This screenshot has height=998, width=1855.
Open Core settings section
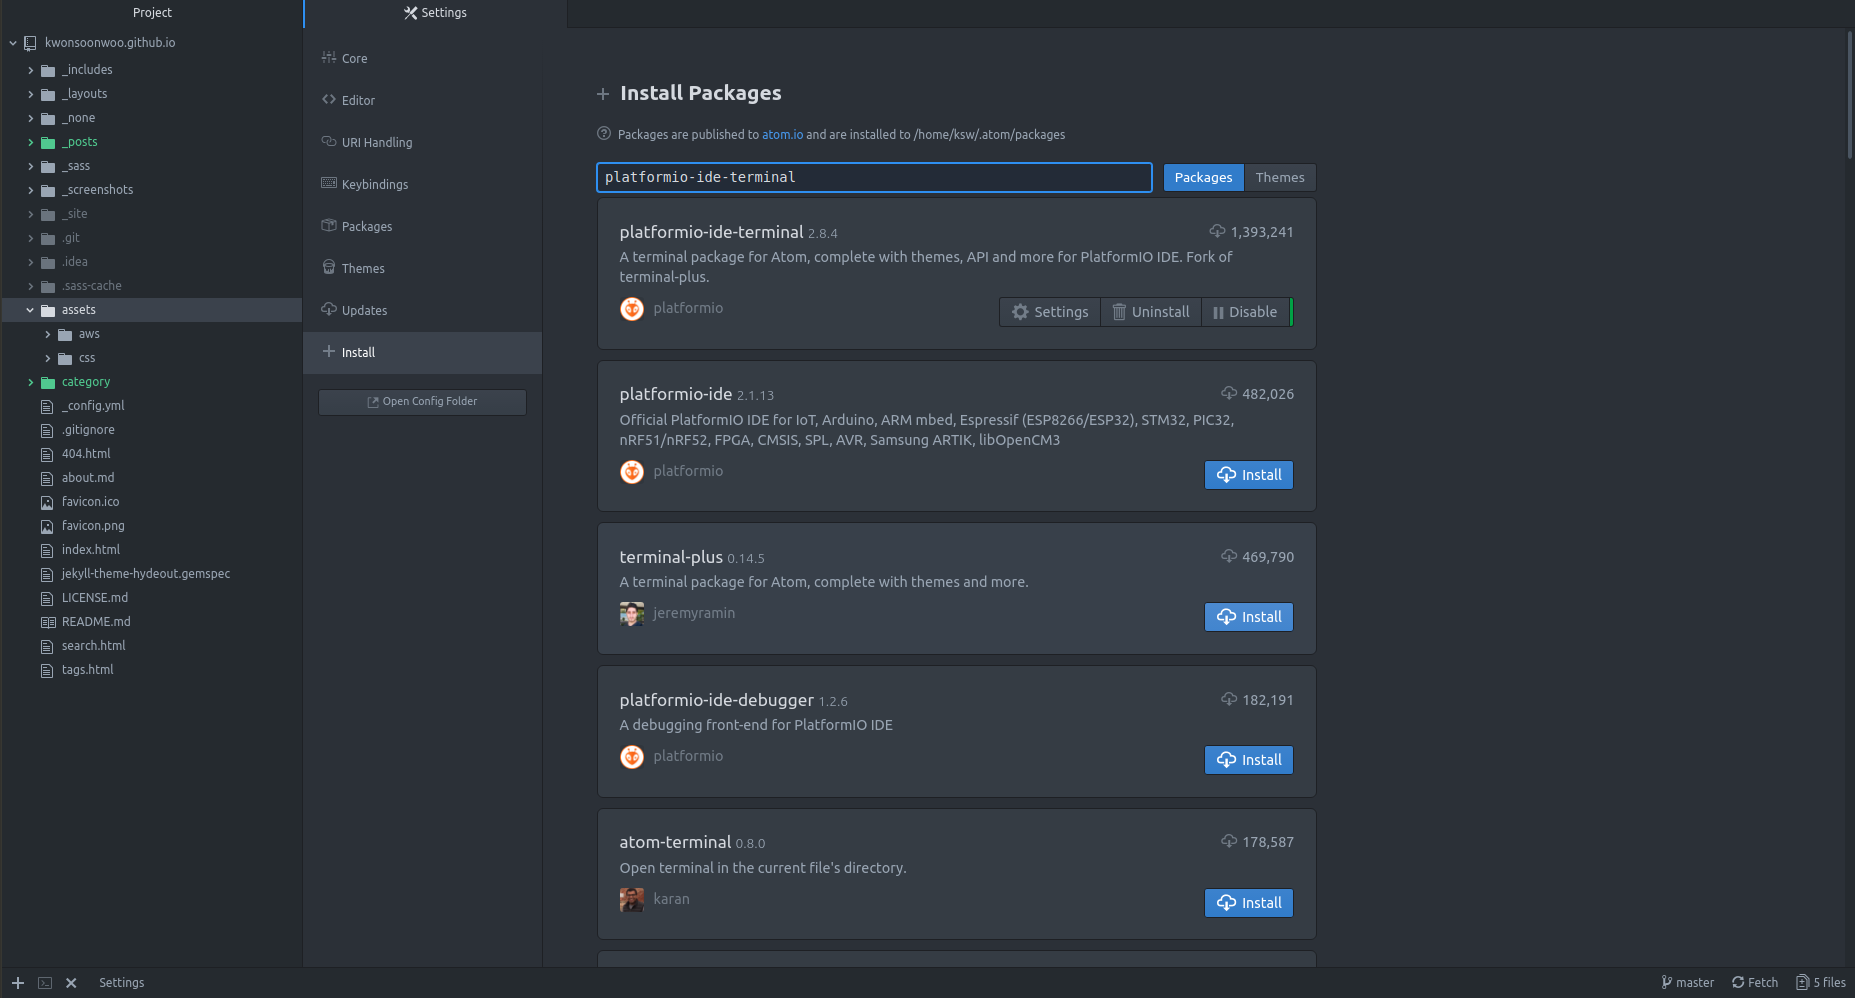click(423, 59)
